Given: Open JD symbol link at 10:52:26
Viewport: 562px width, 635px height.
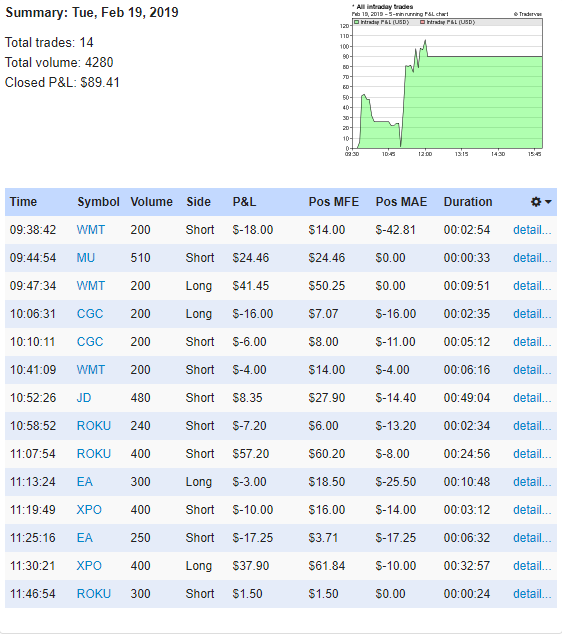Looking at the screenshot, I should tap(84, 397).
